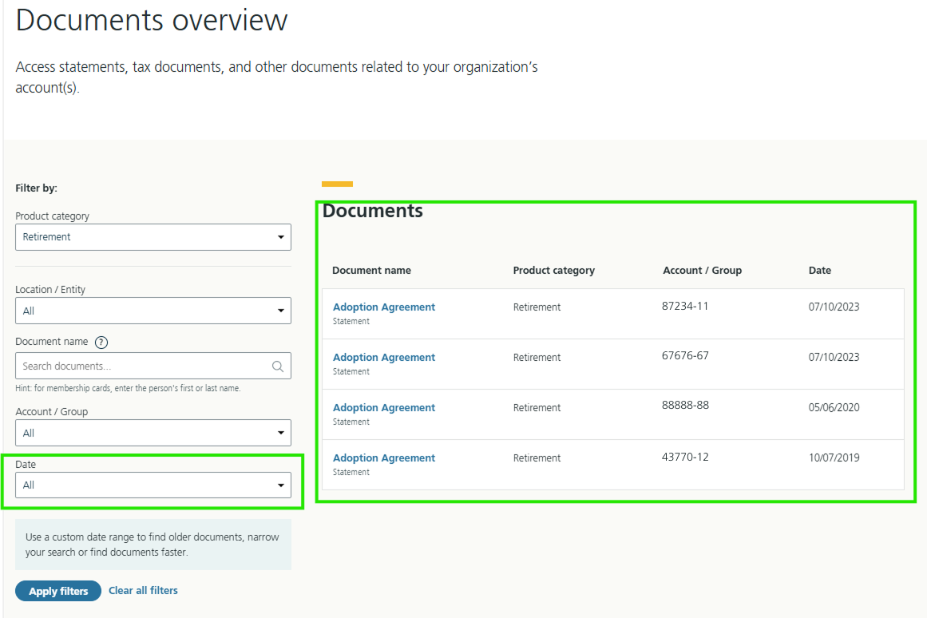927x618 pixels.
Task: Open the Date filter dropdown
Action: tap(153, 485)
